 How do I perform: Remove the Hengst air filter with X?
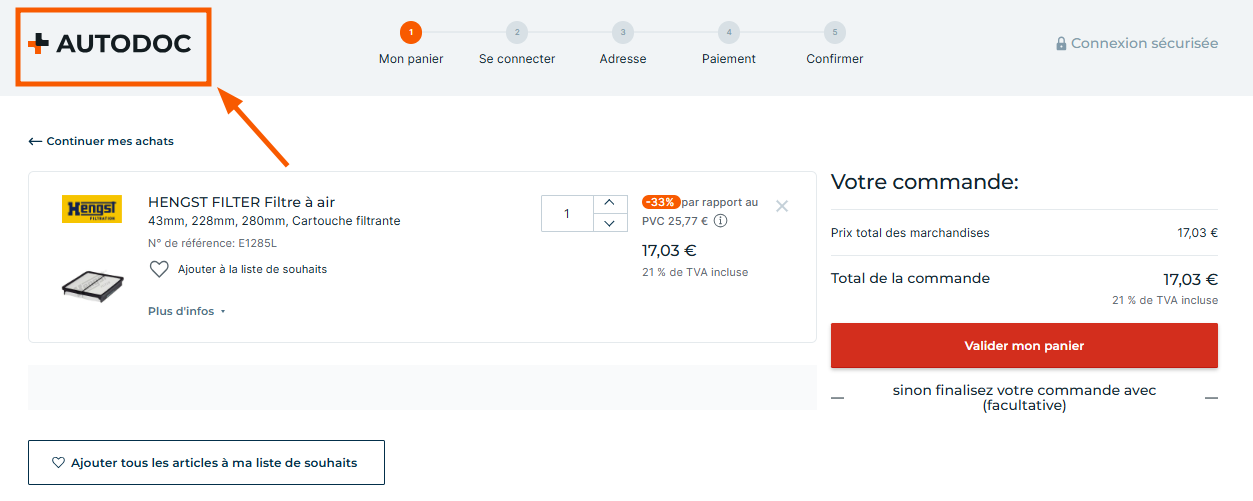click(782, 206)
